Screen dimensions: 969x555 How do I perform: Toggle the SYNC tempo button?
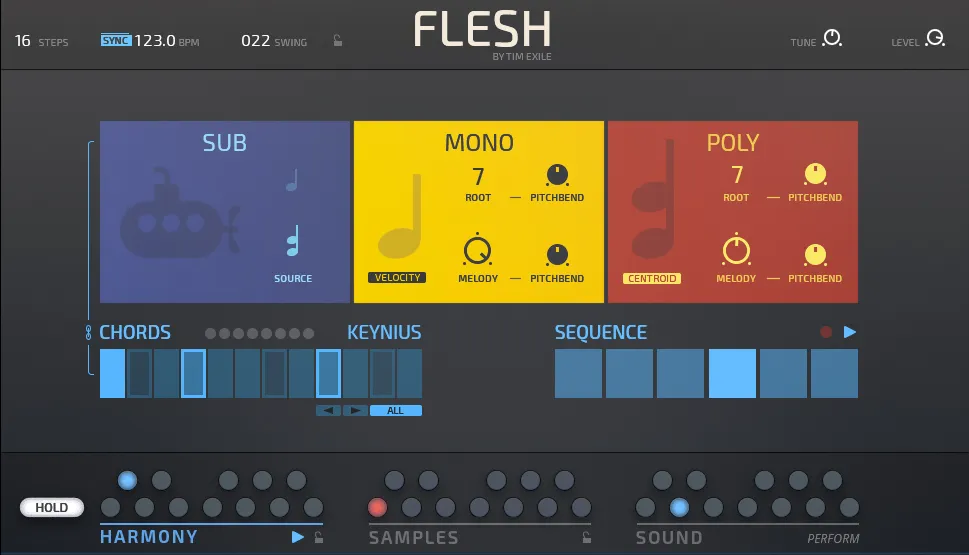click(x=116, y=40)
